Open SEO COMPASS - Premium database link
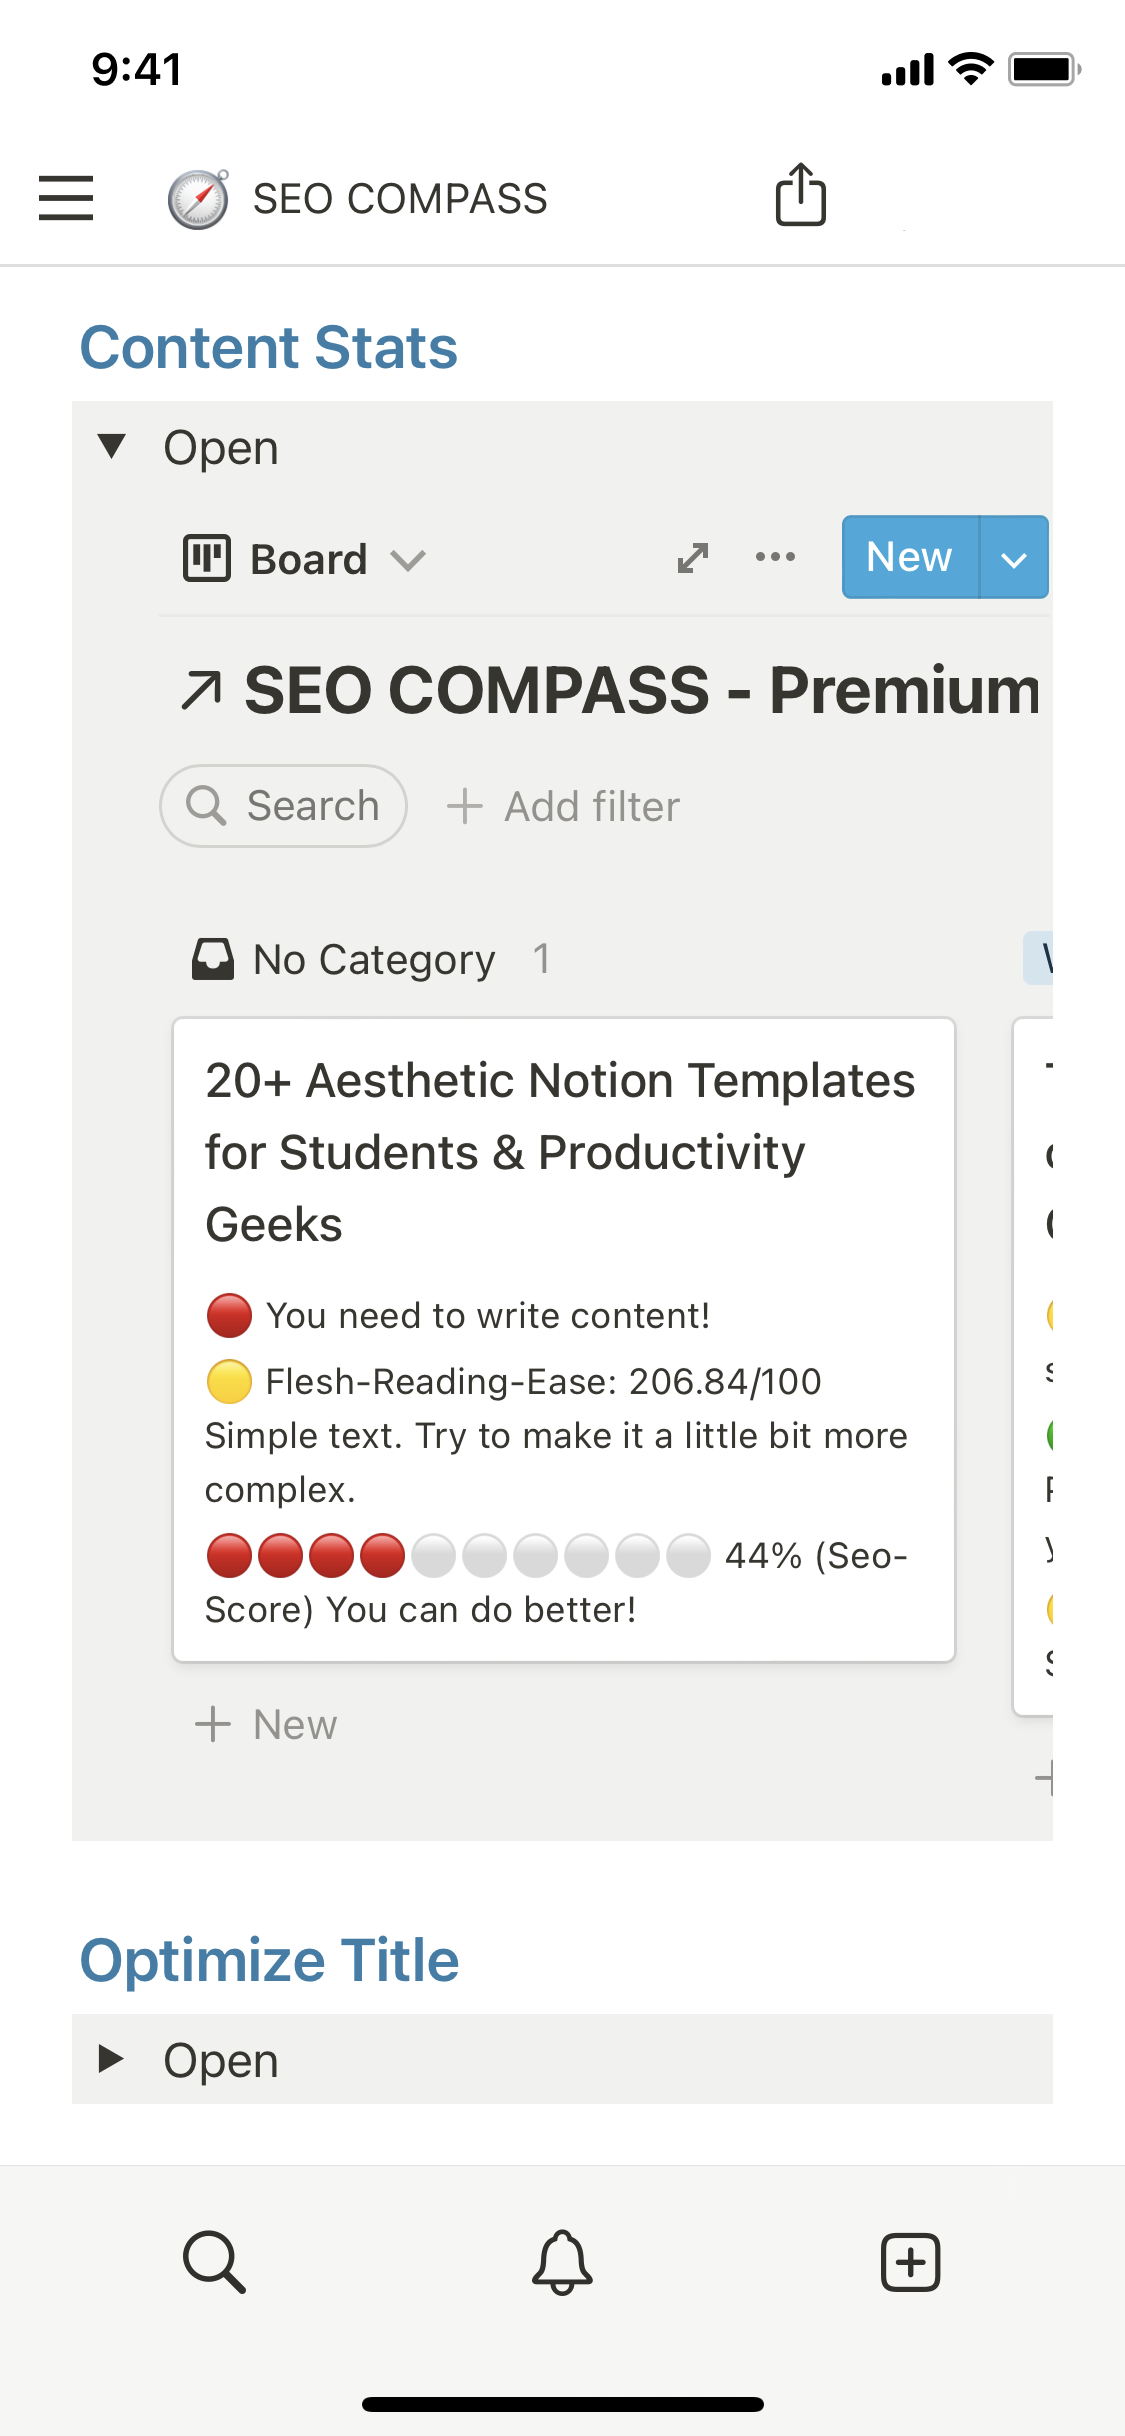Image resolution: width=1125 pixels, height=2436 pixels. [610, 690]
